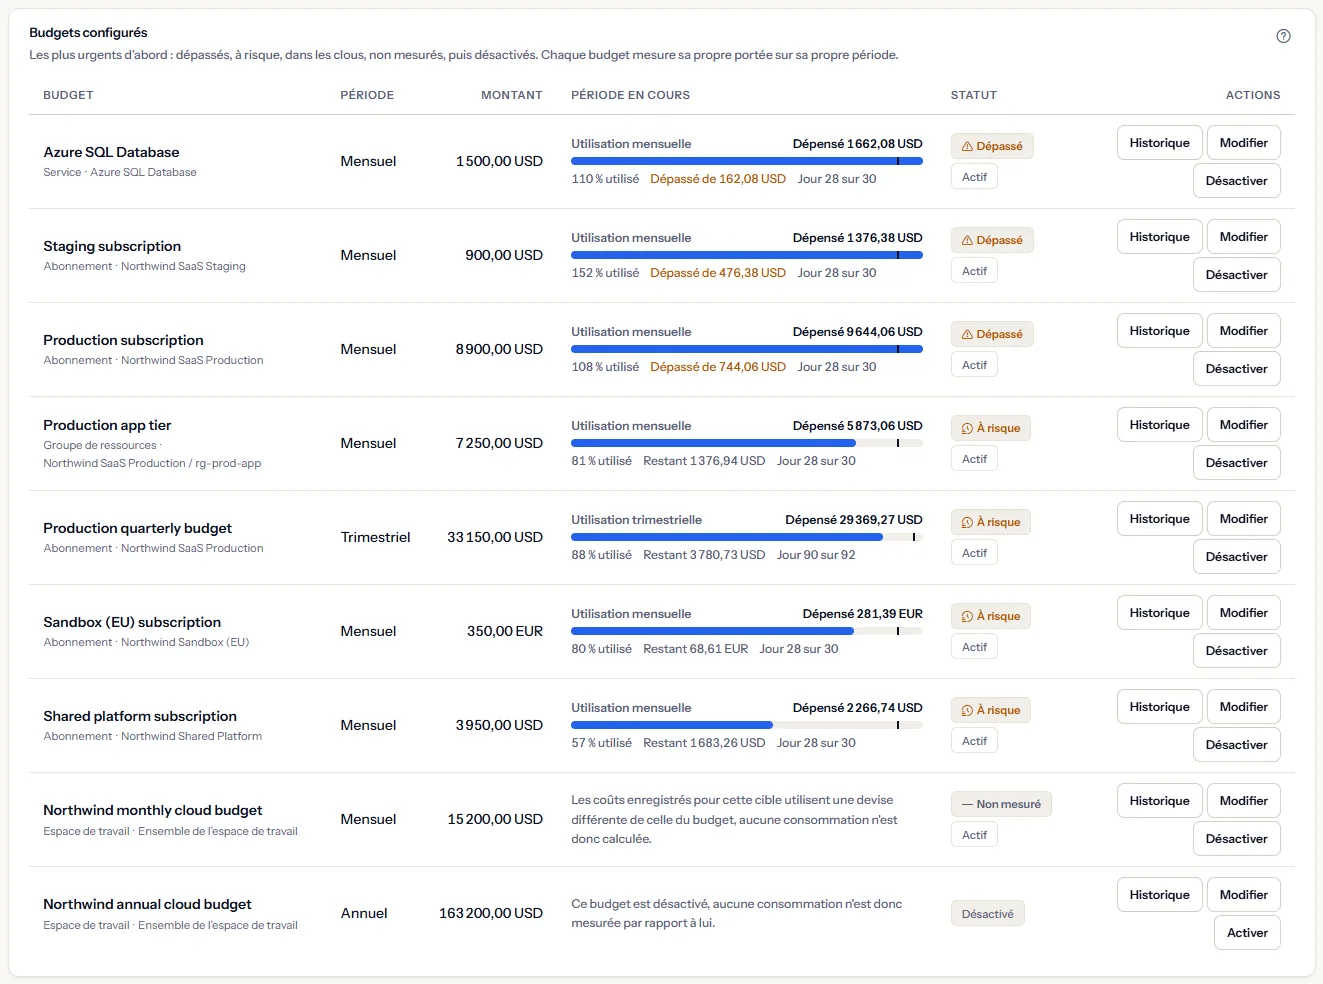This screenshot has height=984, width=1323.
Task: Click Modifier for Sandbox (EU) subscription
Action: 1243,613
